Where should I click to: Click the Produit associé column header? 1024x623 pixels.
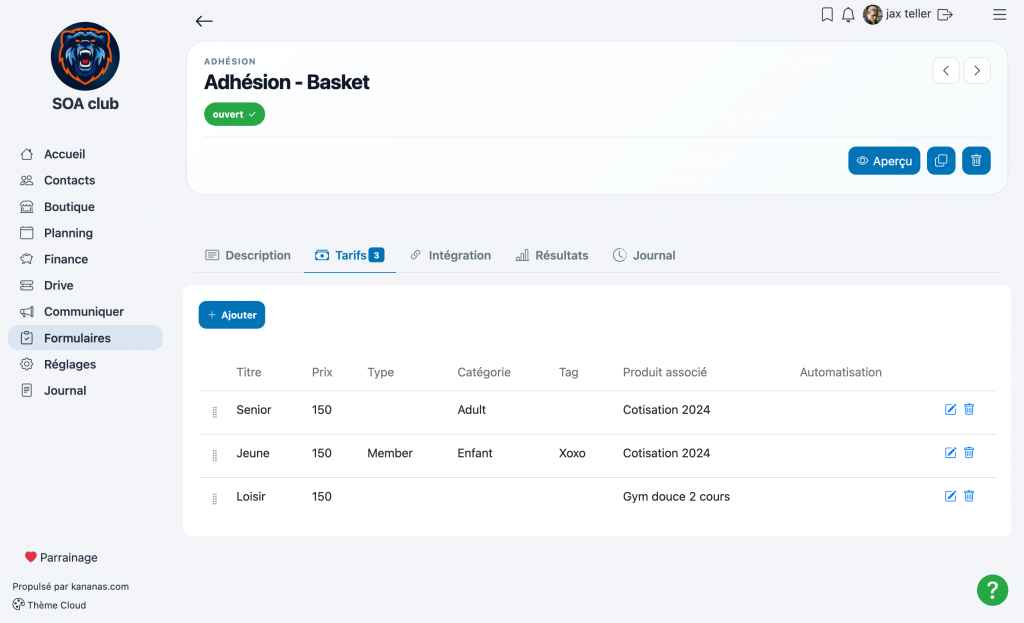[x=665, y=372]
